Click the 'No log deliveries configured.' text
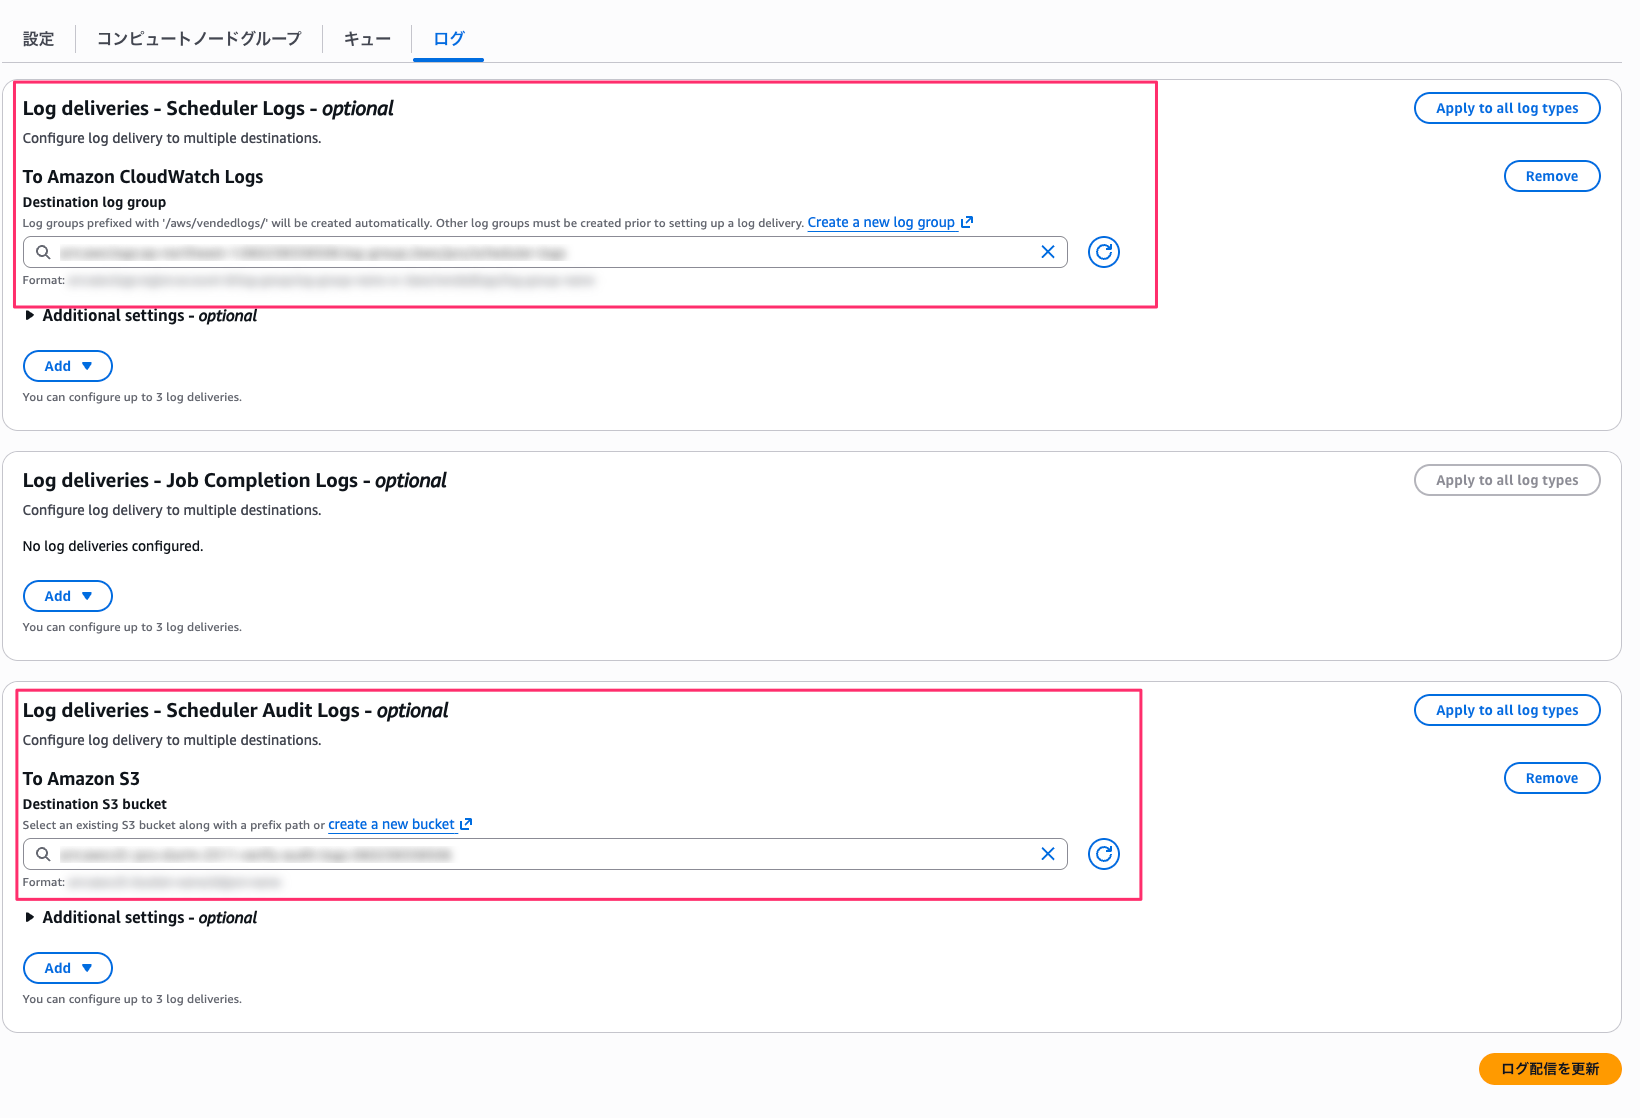Image resolution: width=1640 pixels, height=1118 pixels. click(x=113, y=546)
